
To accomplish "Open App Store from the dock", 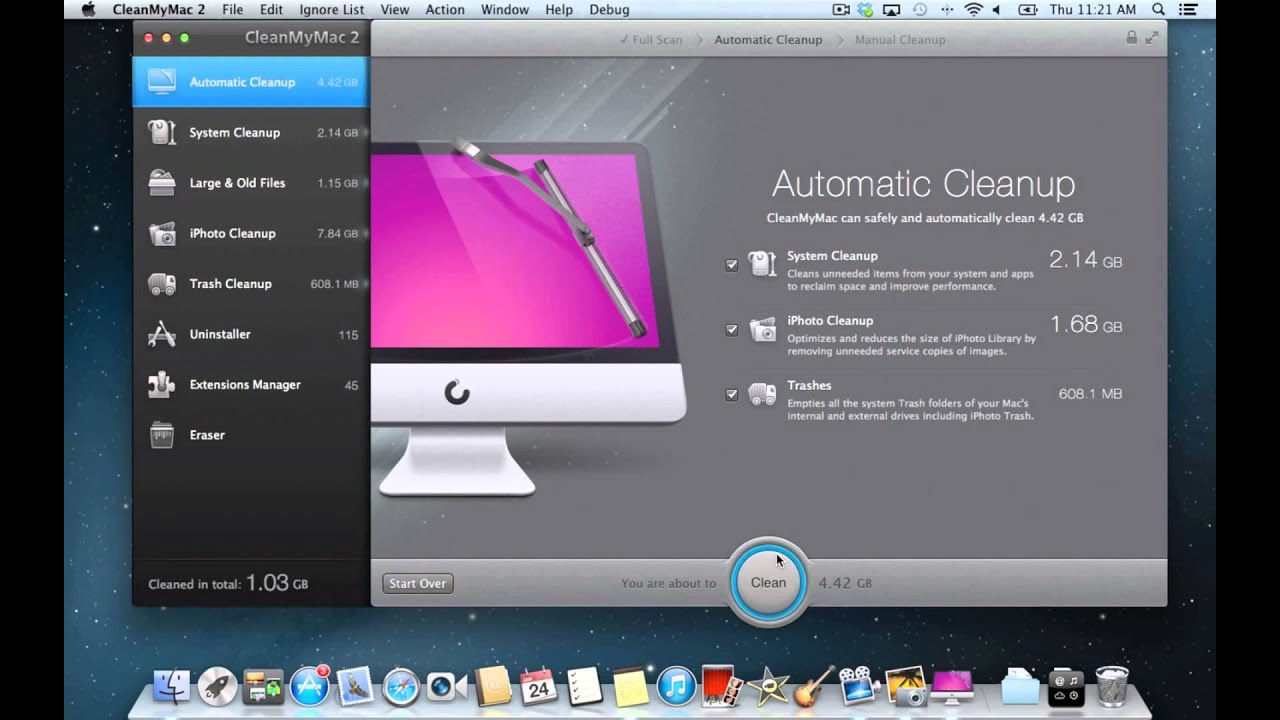I will click(309, 686).
